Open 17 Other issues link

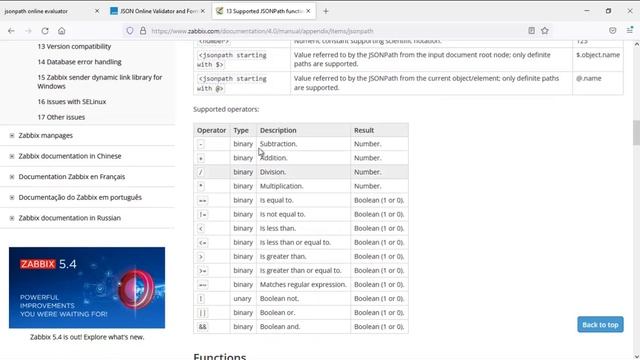(61, 117)
